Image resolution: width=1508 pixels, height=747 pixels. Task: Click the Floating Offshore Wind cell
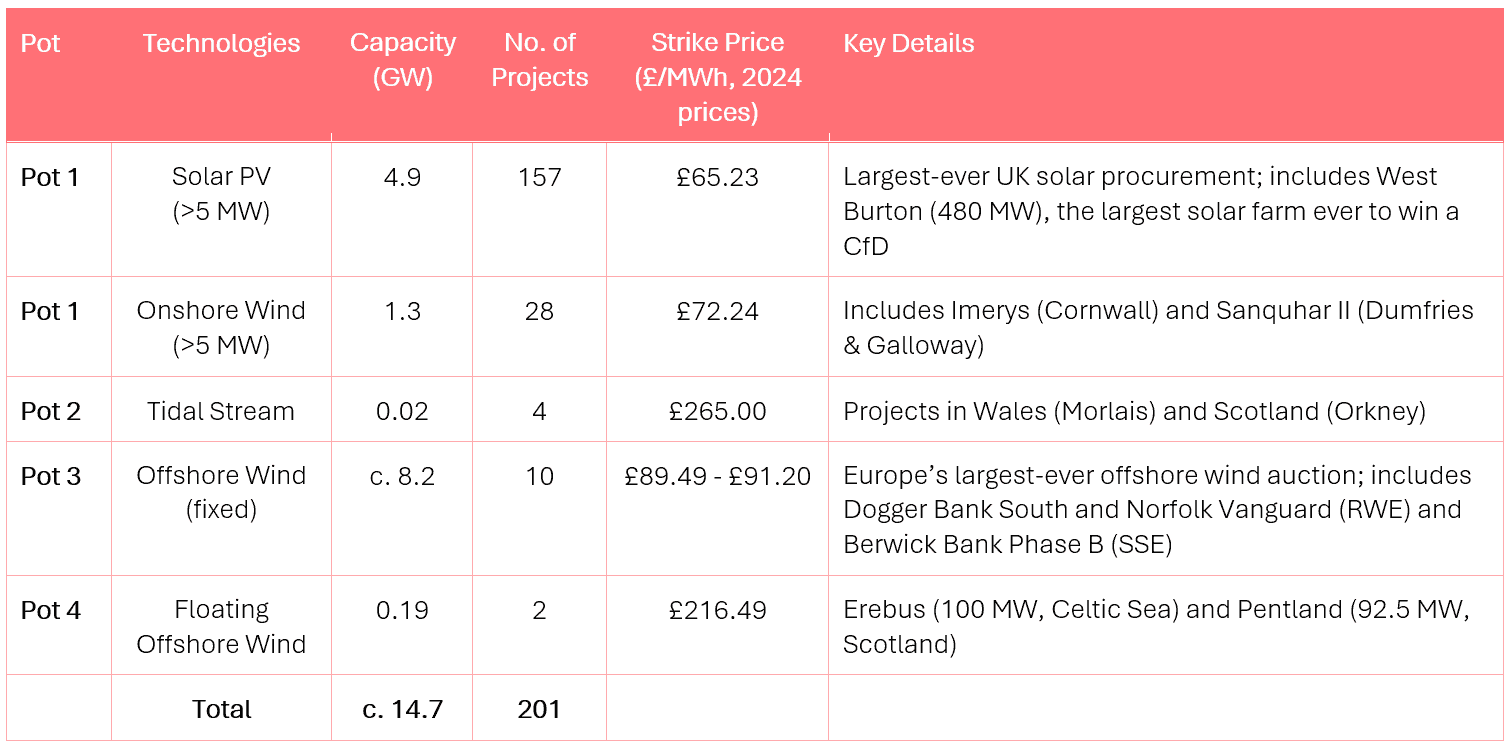[x=221, y=626]
